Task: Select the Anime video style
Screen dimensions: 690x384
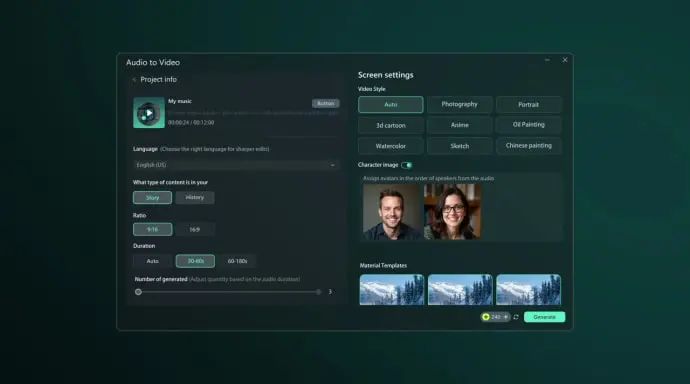Action: (x=459, y=125)
